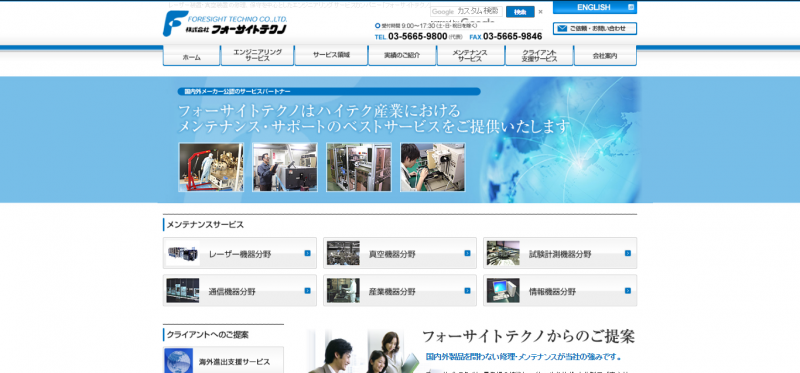Open the エンジニアリングサービス menu item
The image size is (800, 373).
(x=257, y=56)
